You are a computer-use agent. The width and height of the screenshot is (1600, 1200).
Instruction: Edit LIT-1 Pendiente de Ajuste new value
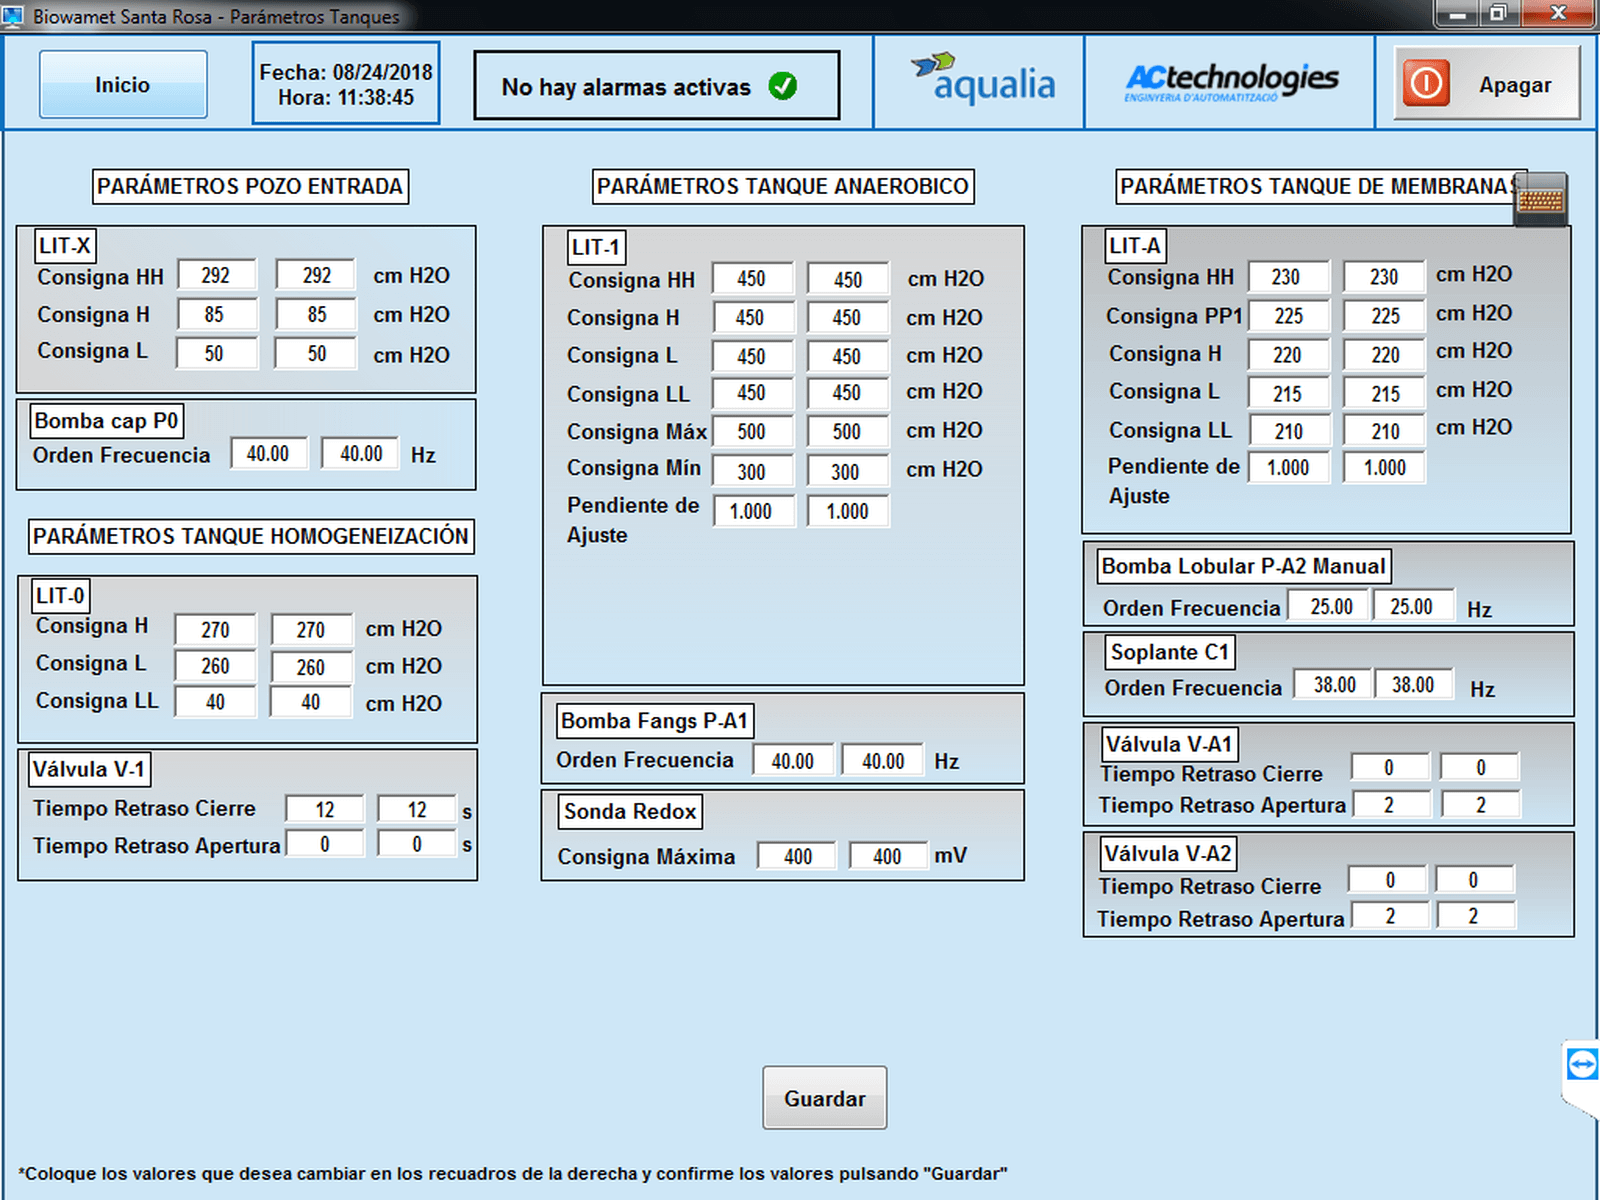tap(847, 511)
